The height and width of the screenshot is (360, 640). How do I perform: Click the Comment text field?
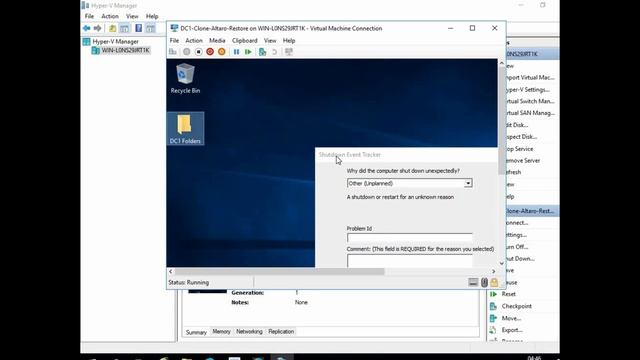point(409,261)
